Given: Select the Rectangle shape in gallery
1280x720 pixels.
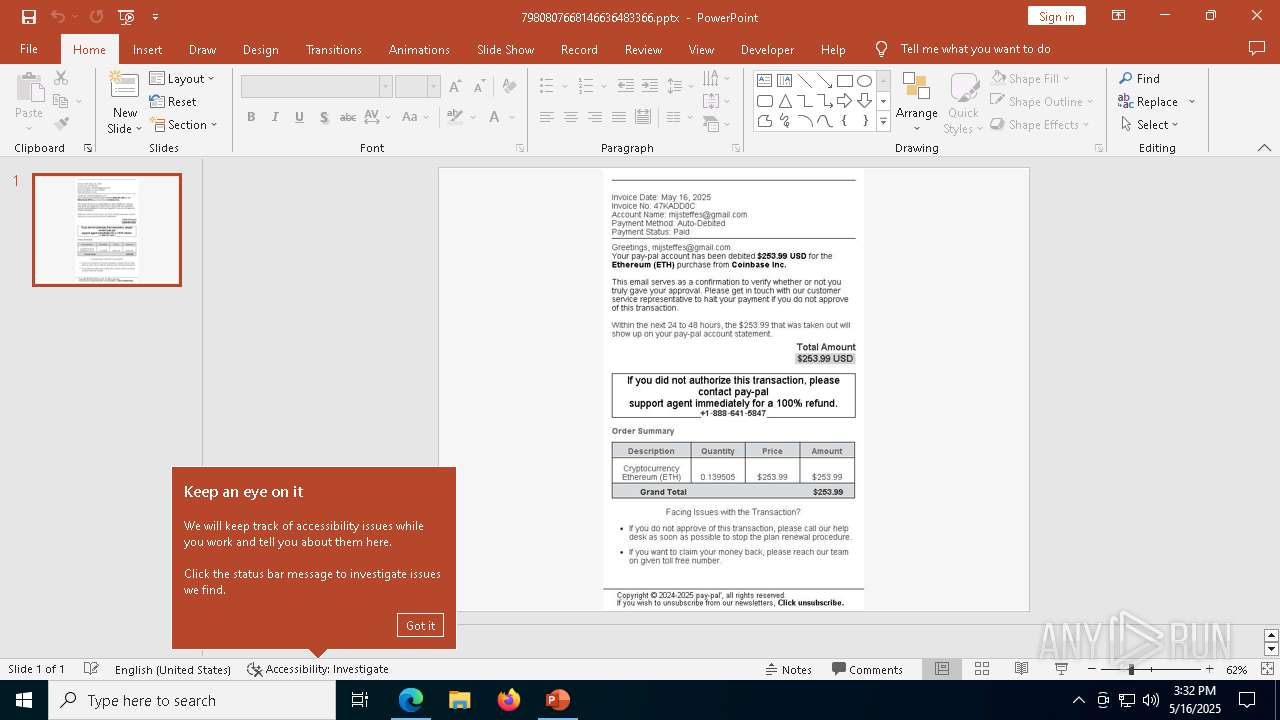Looking at the screenshot, I should point(844,80).
